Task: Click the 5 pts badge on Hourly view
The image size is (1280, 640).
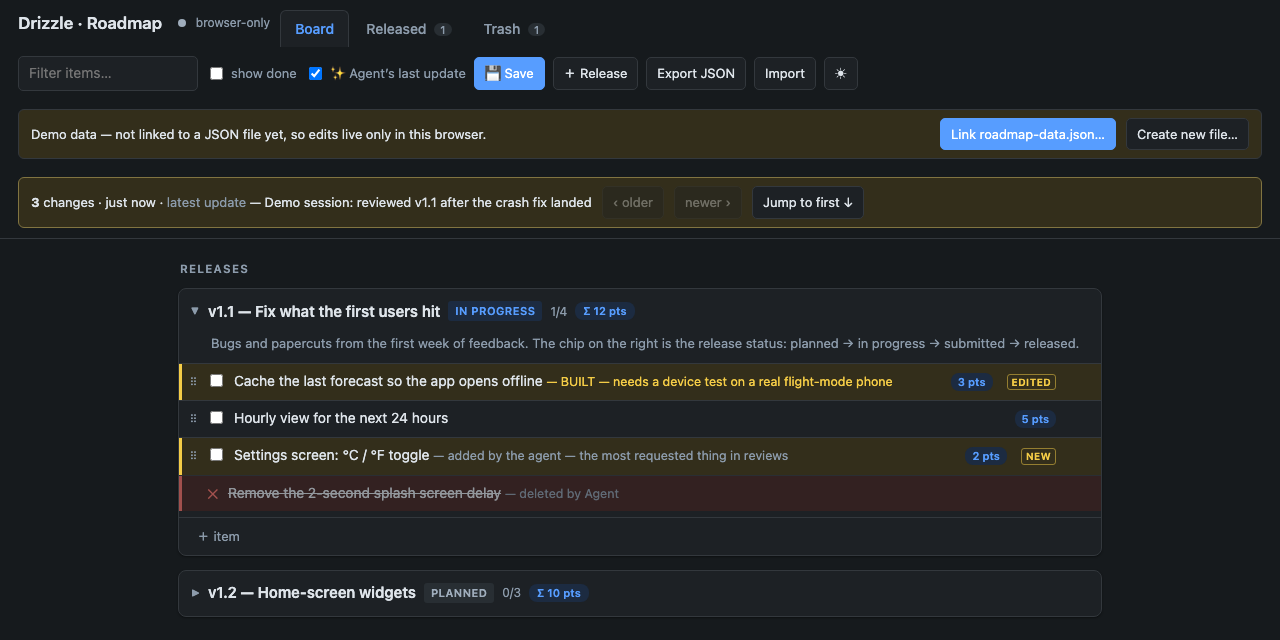Action: (x=1035, y=419)
